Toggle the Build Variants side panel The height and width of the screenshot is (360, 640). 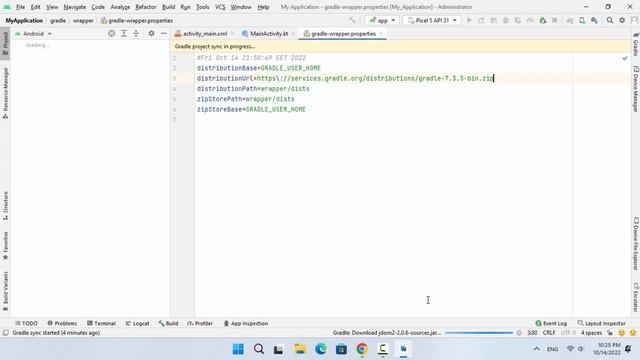(x=5, y=291)
